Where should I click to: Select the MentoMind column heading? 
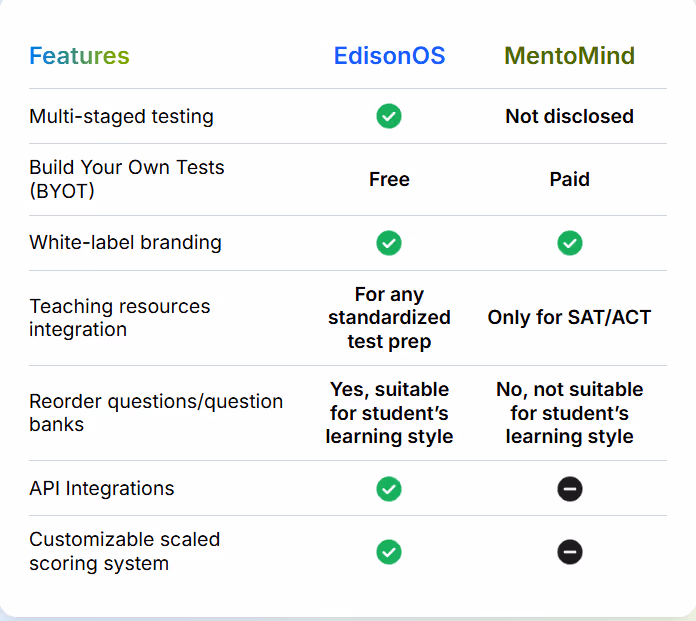tap(569, 55)
